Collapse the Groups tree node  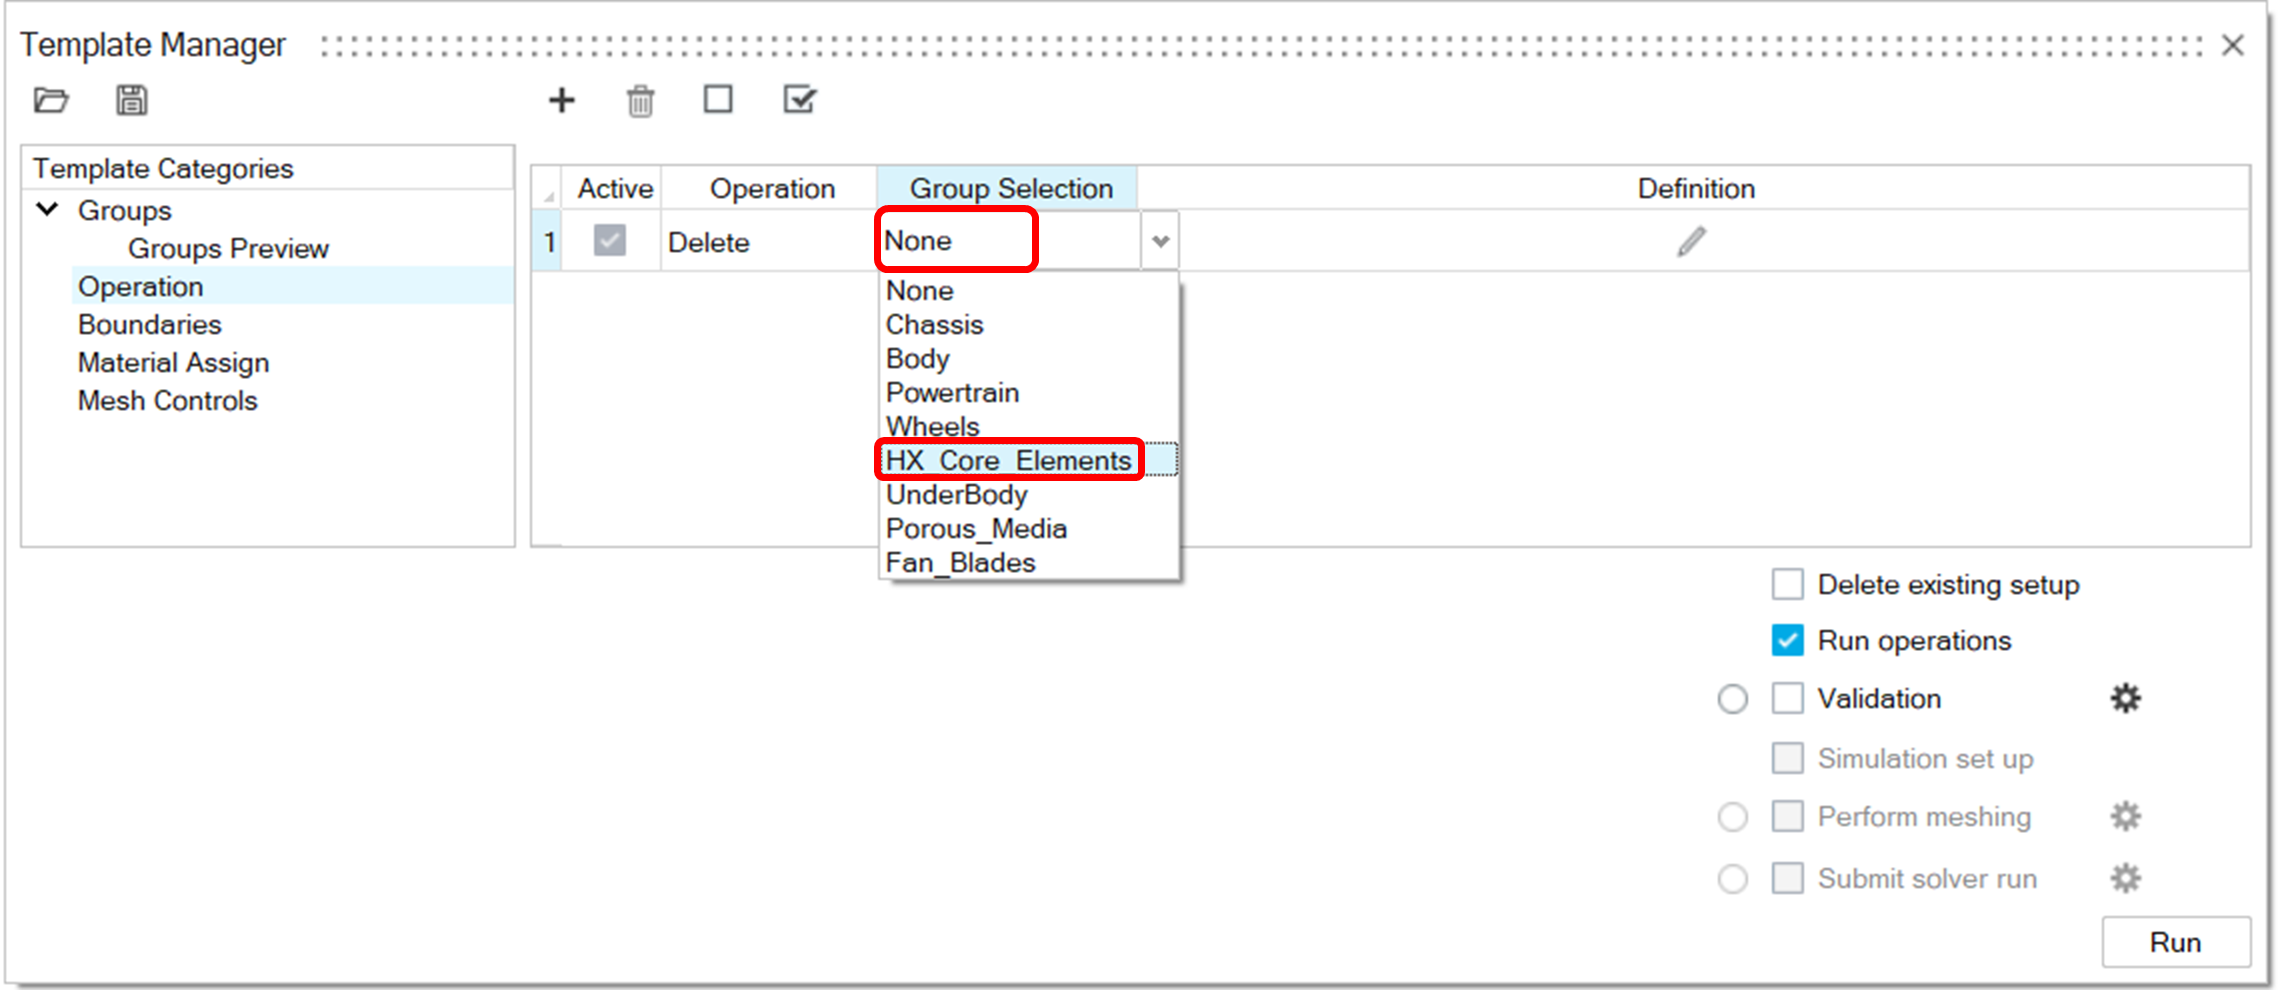coord(47,209)
